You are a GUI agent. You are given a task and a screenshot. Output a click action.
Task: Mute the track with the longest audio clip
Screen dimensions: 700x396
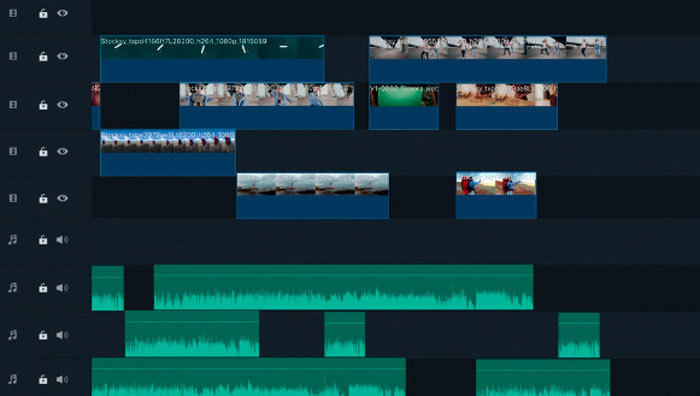tap(62, 288)
